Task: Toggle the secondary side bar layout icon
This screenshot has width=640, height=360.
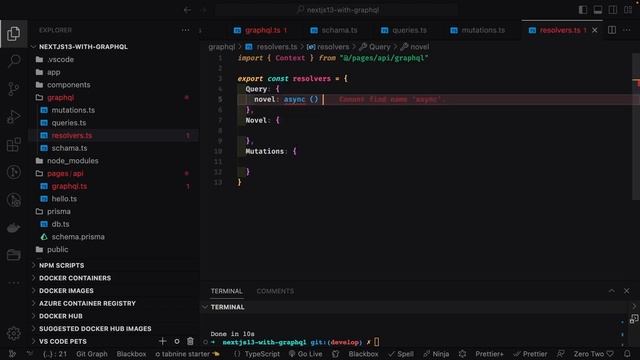Action: click(613, 10)
